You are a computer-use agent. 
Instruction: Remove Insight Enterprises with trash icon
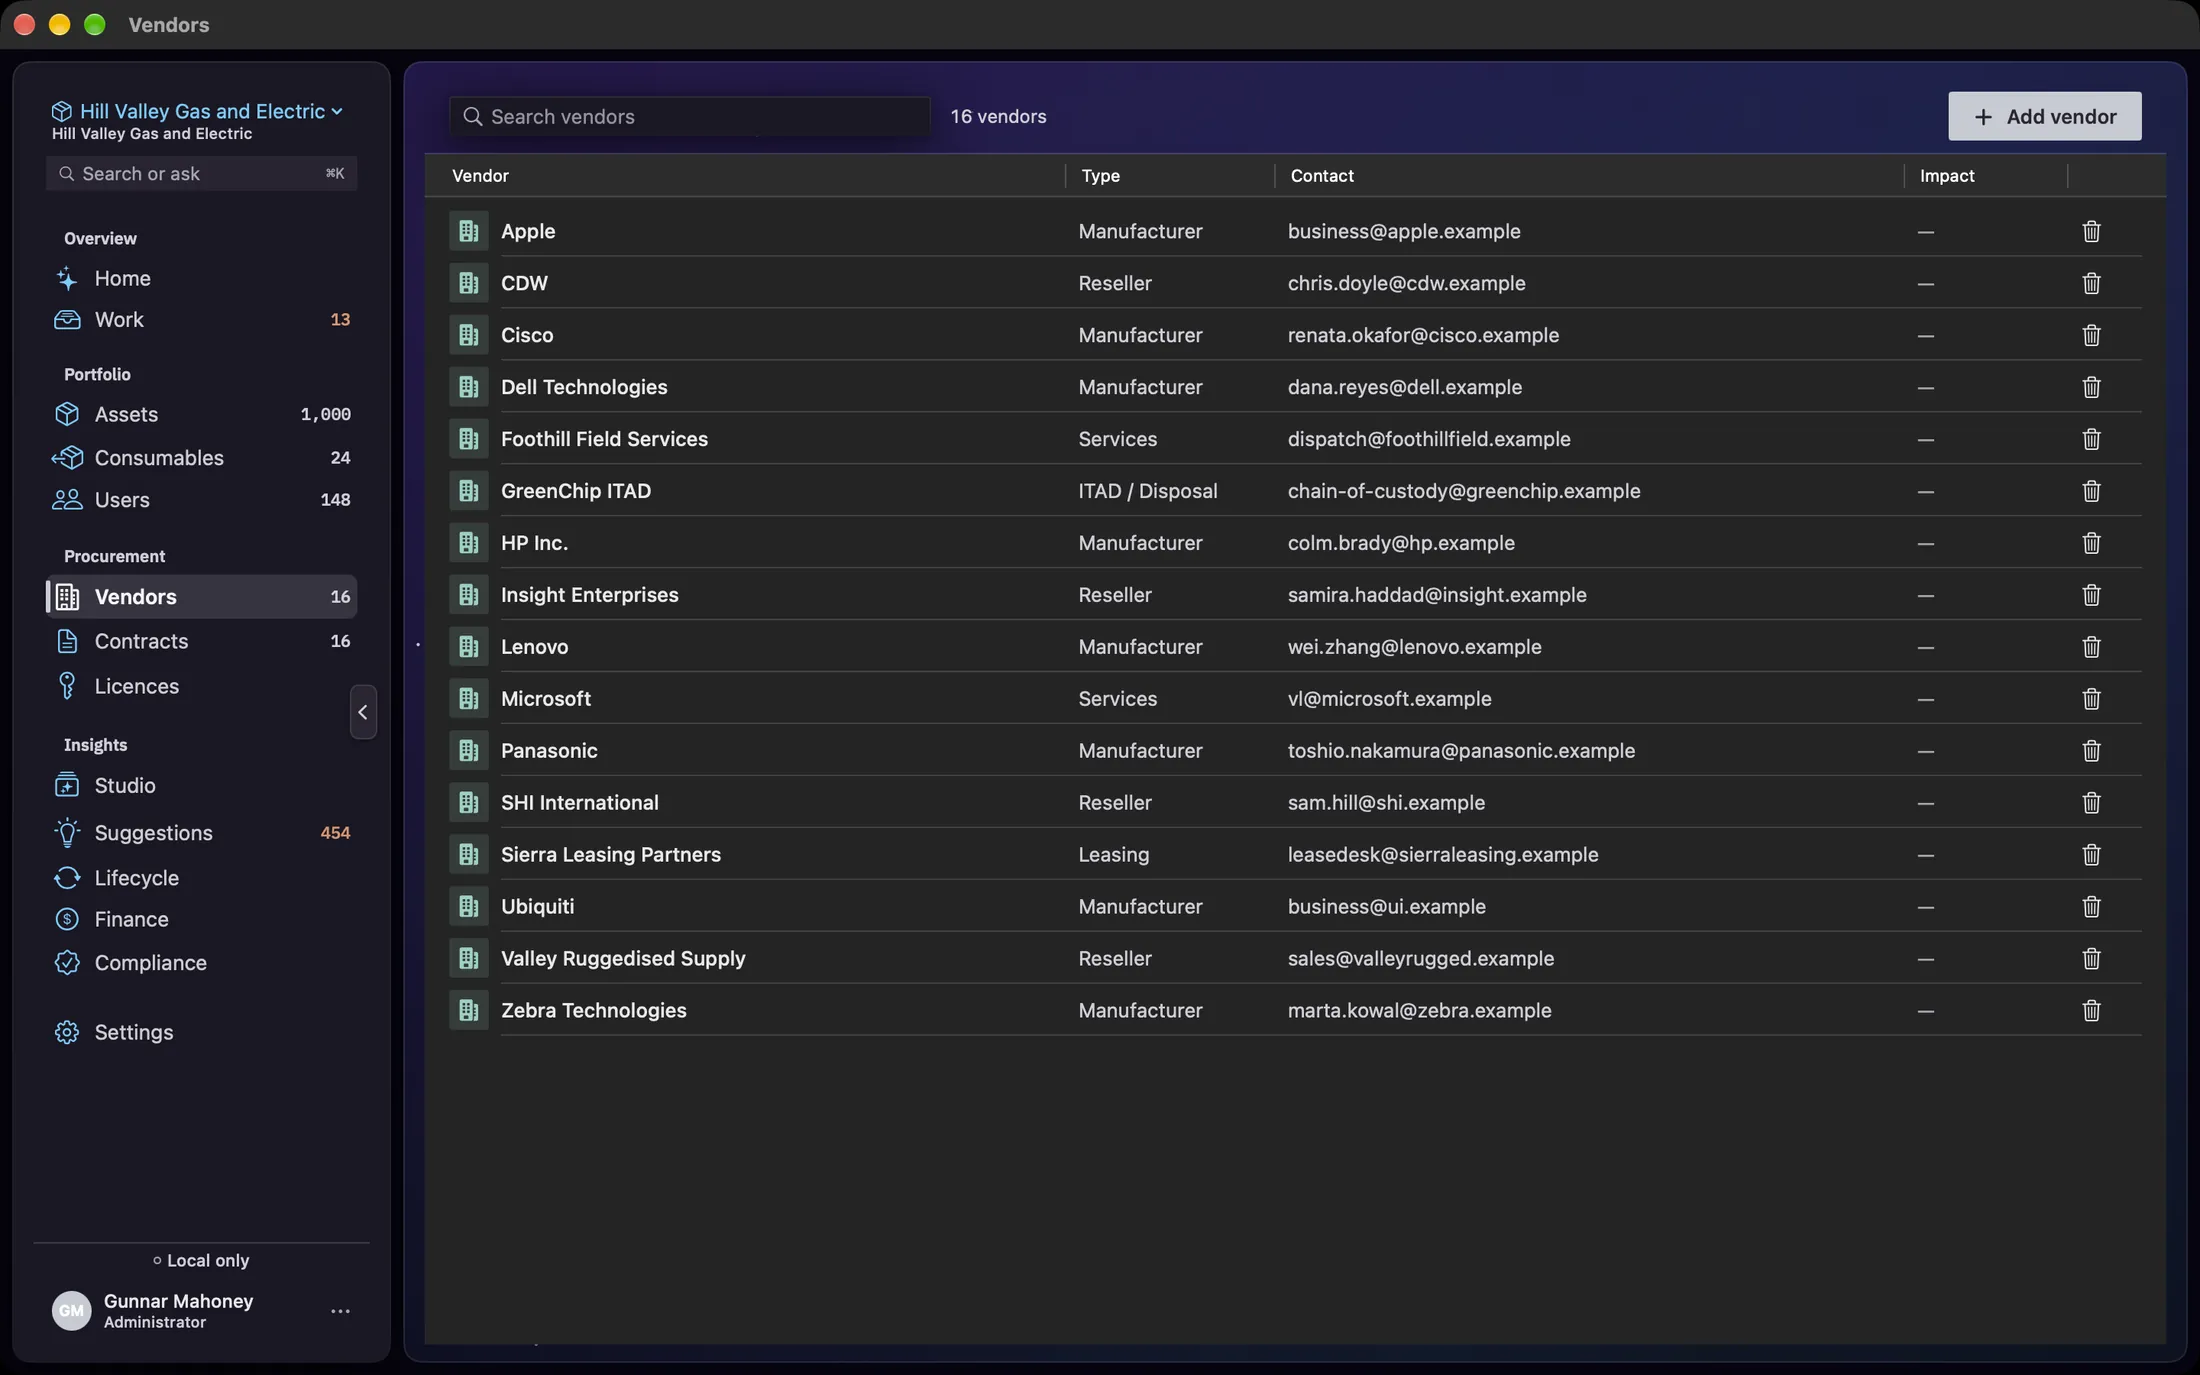2091,595
